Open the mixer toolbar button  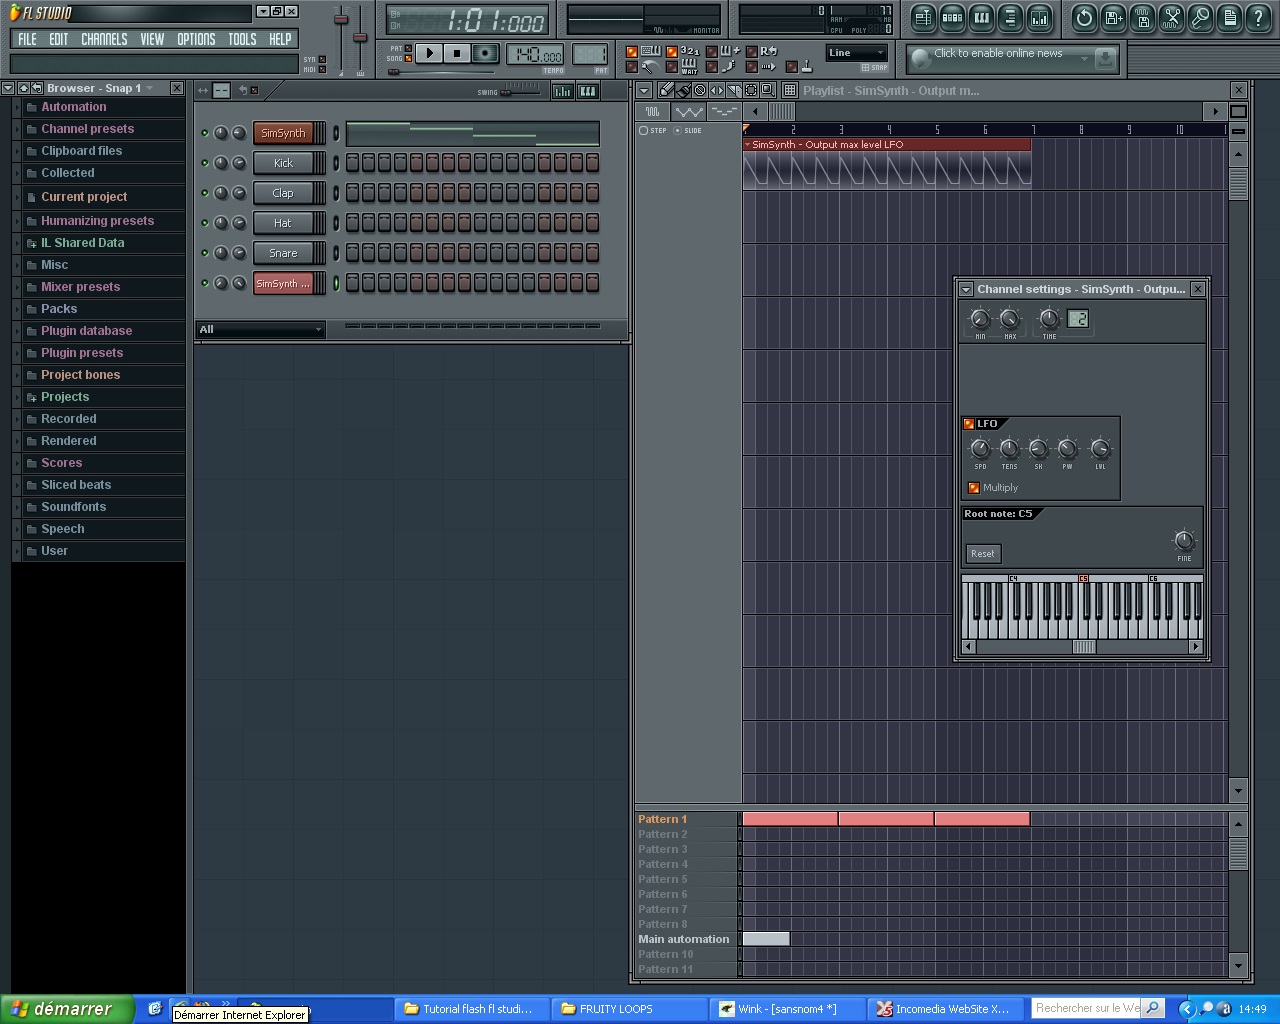click(x=1039, y=18)
